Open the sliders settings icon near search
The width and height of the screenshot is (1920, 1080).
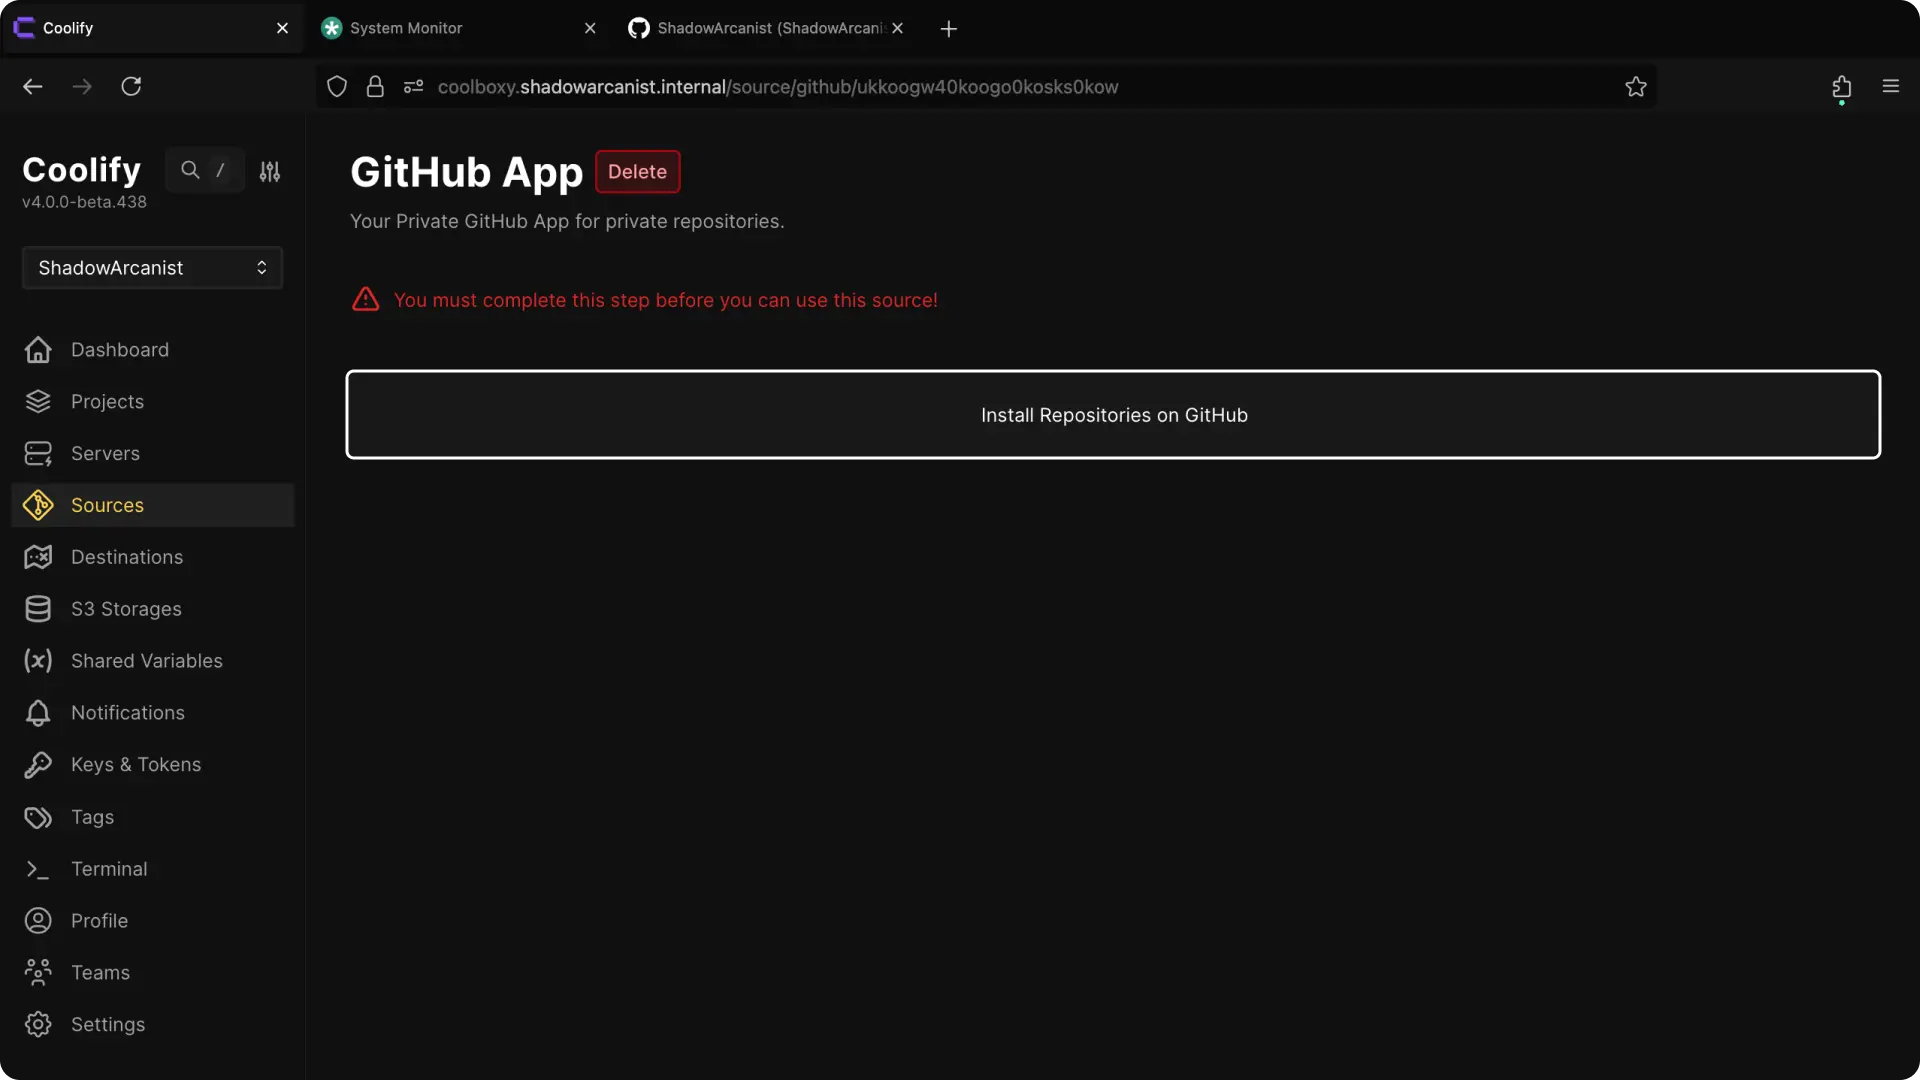pyautogui.click(x=270, y=171)
